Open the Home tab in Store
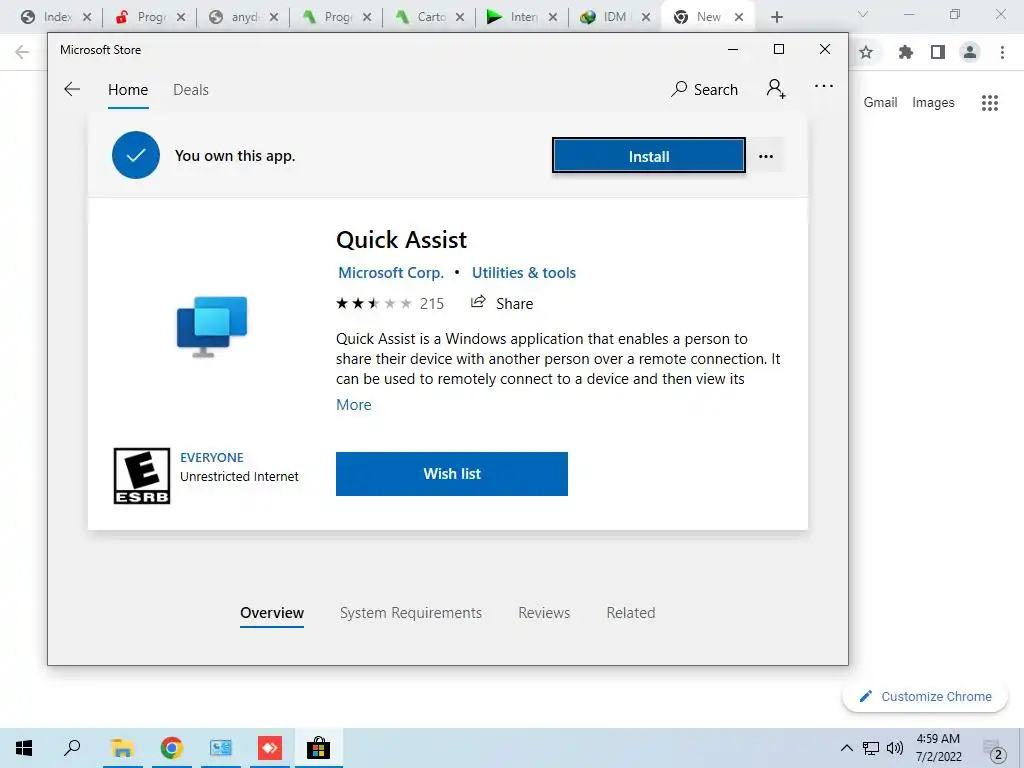 click(x=128, y=89)
